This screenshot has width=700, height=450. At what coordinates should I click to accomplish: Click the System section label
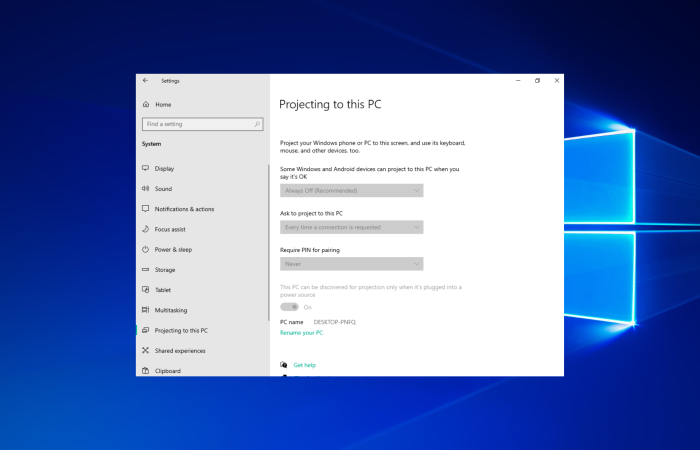(151, 144)
